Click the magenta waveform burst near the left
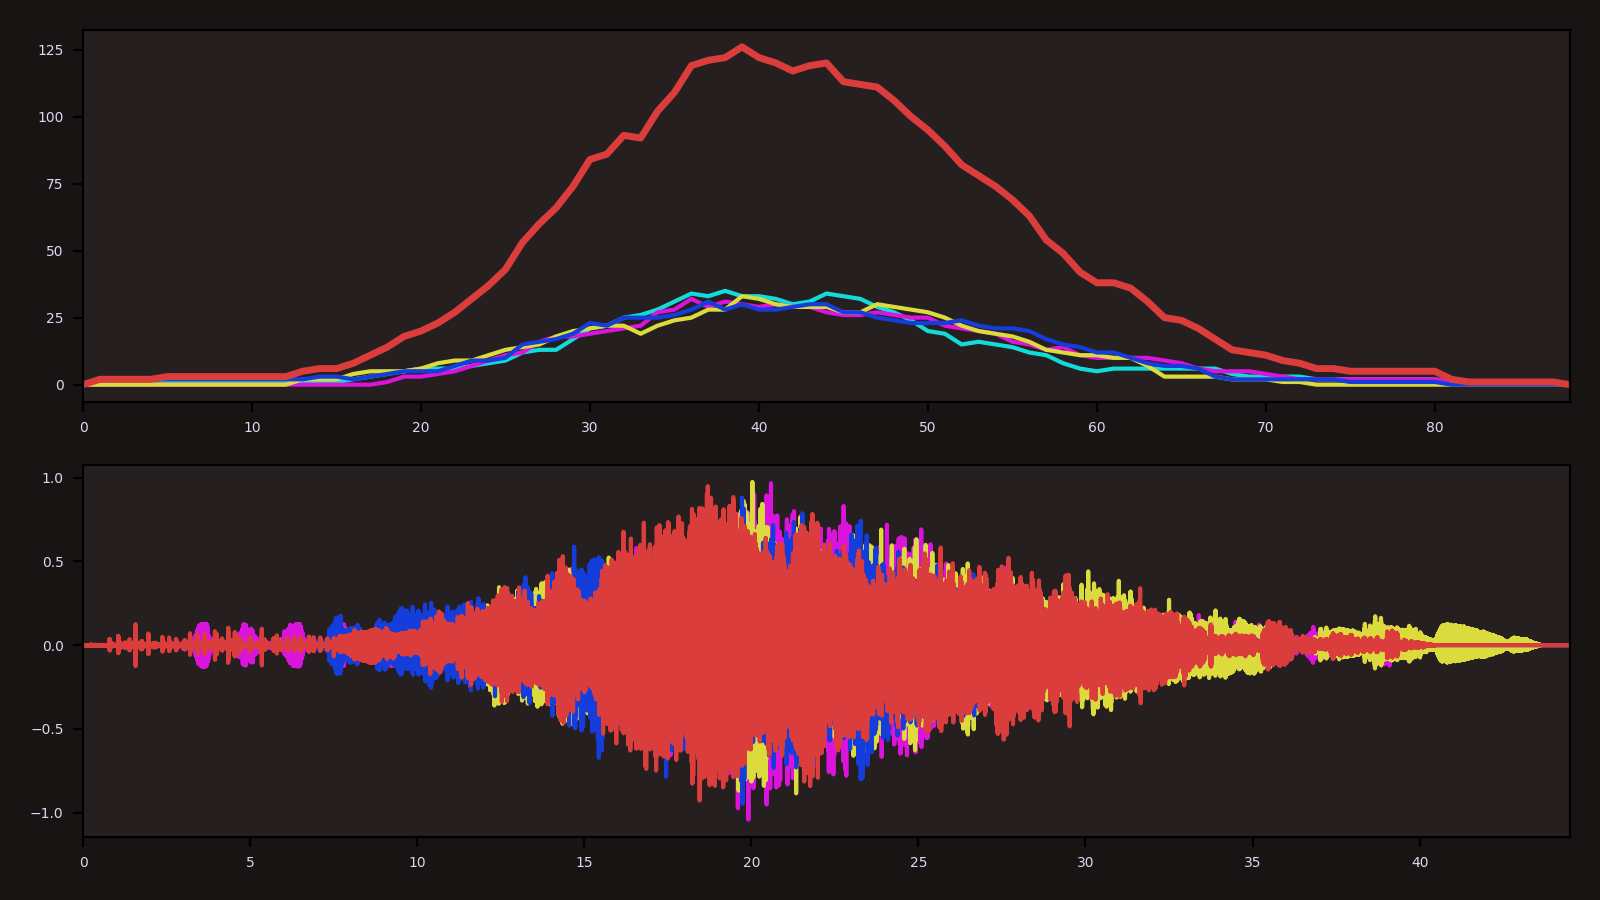Viewport: 1600px width, 900px height. [204, 645]
